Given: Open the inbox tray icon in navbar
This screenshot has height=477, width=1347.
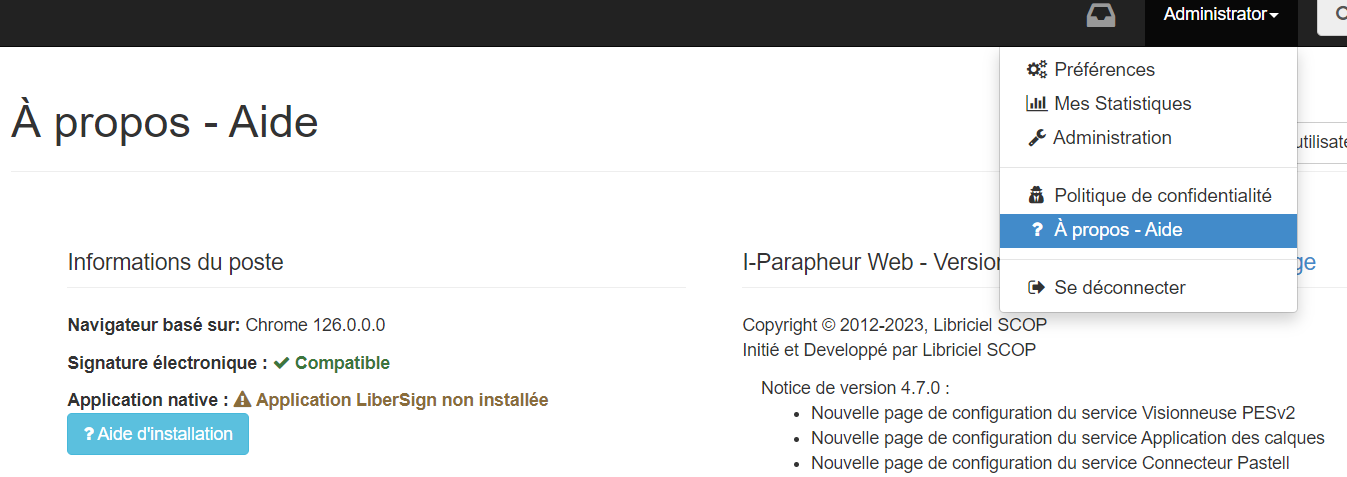Looking at the screenshot, I should (x=1101, y=15).
